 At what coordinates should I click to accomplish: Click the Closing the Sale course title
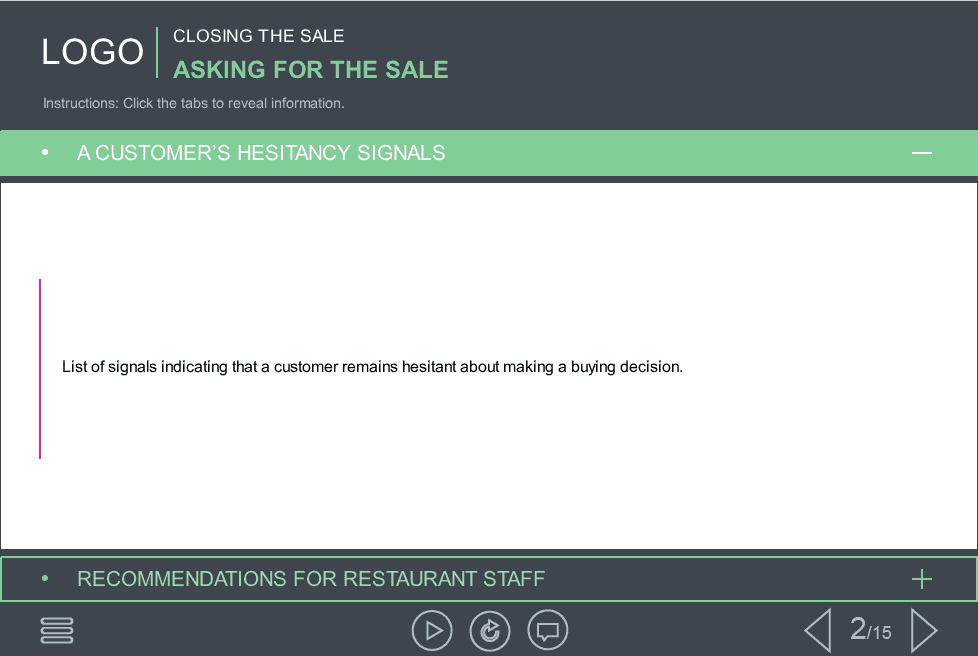tap(258, 36)
